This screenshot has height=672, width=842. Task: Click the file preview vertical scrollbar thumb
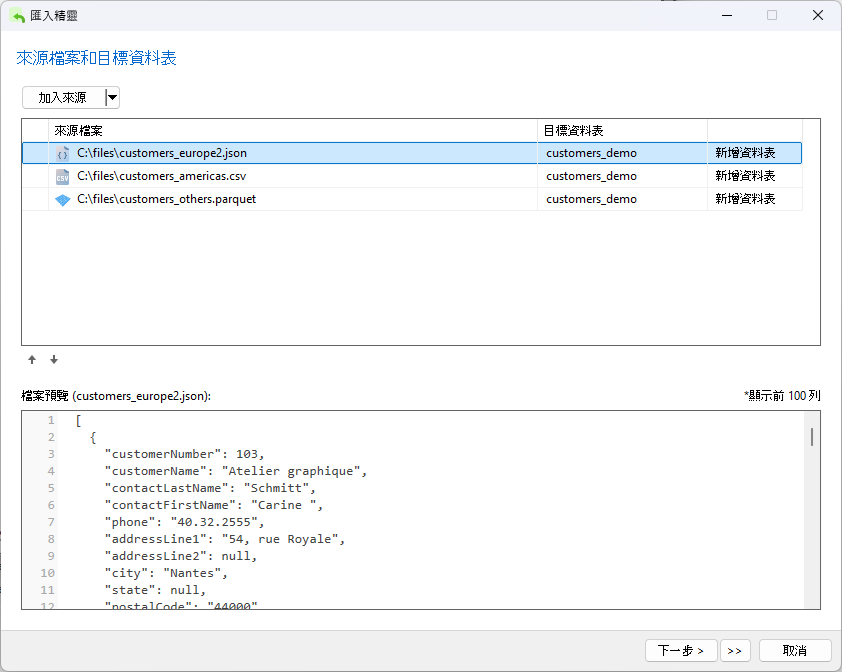(x=811, y=437)
